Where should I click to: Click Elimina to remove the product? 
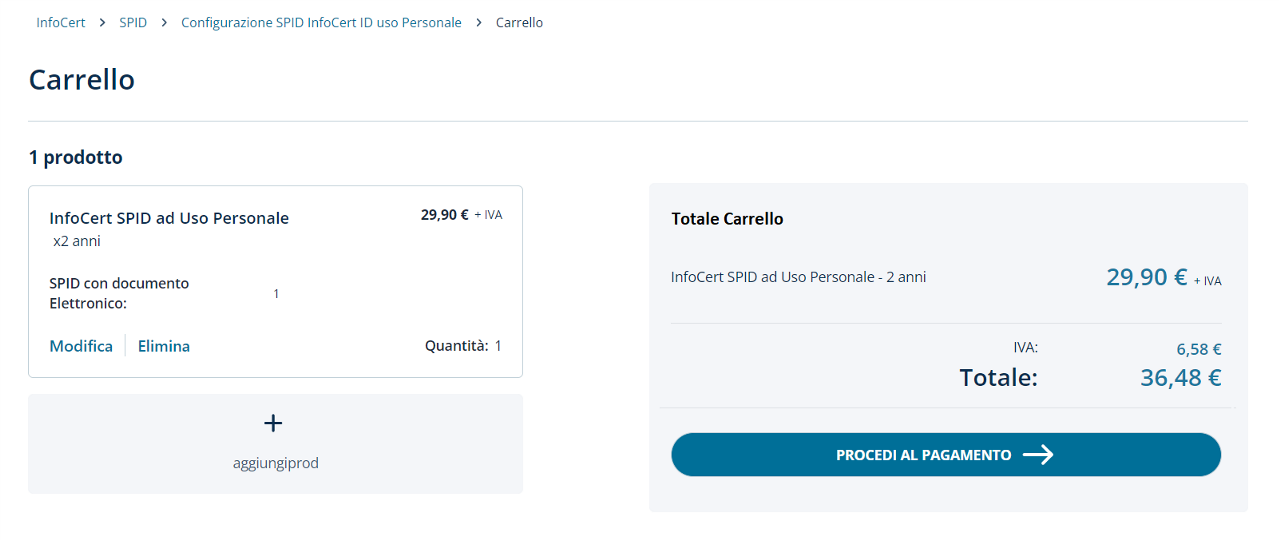[164, 346]
